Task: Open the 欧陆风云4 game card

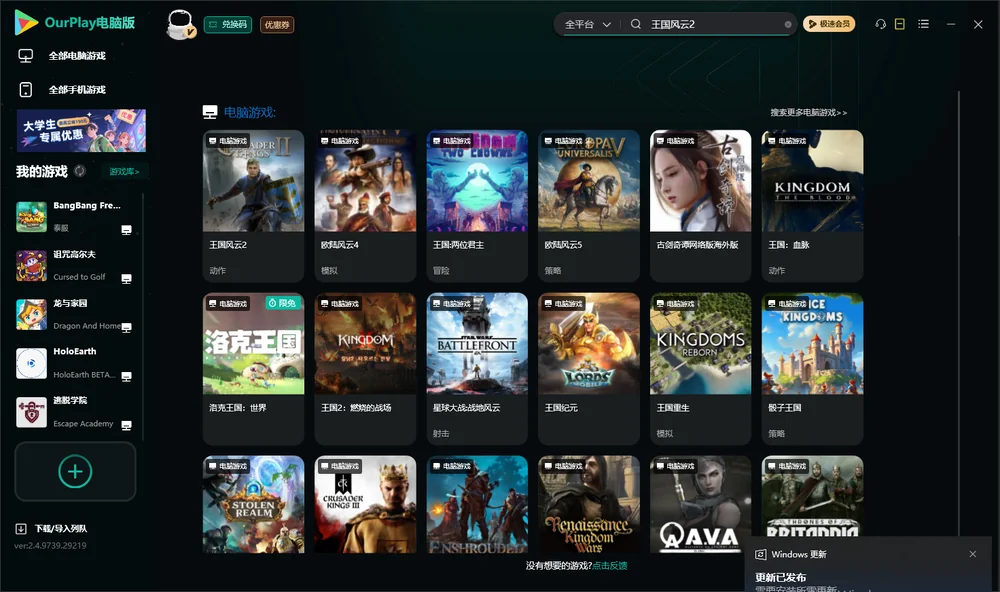Action: coord(365,205)
